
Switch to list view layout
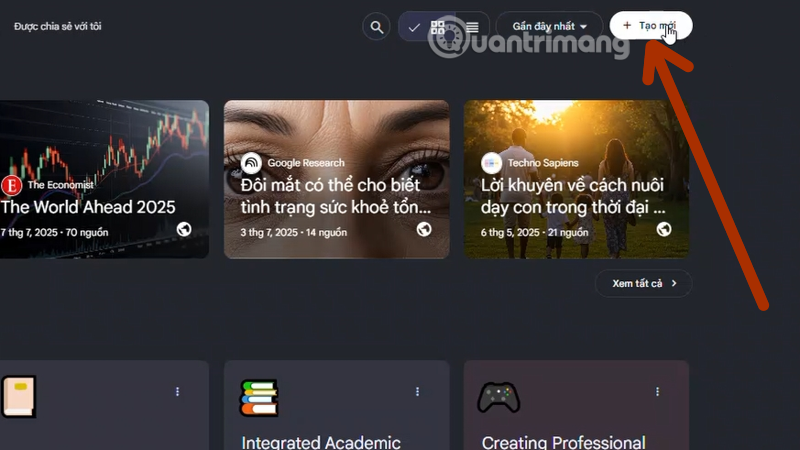point(472,27)
